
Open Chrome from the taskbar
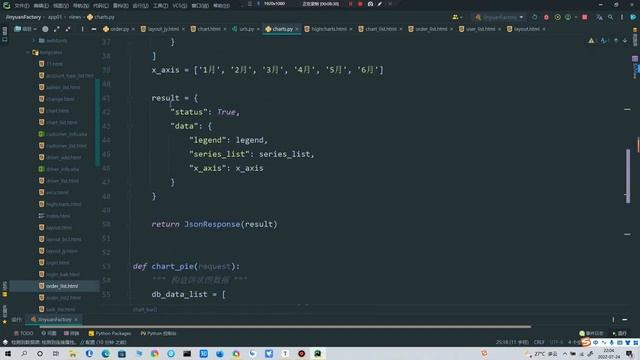[x=155, y=353]
